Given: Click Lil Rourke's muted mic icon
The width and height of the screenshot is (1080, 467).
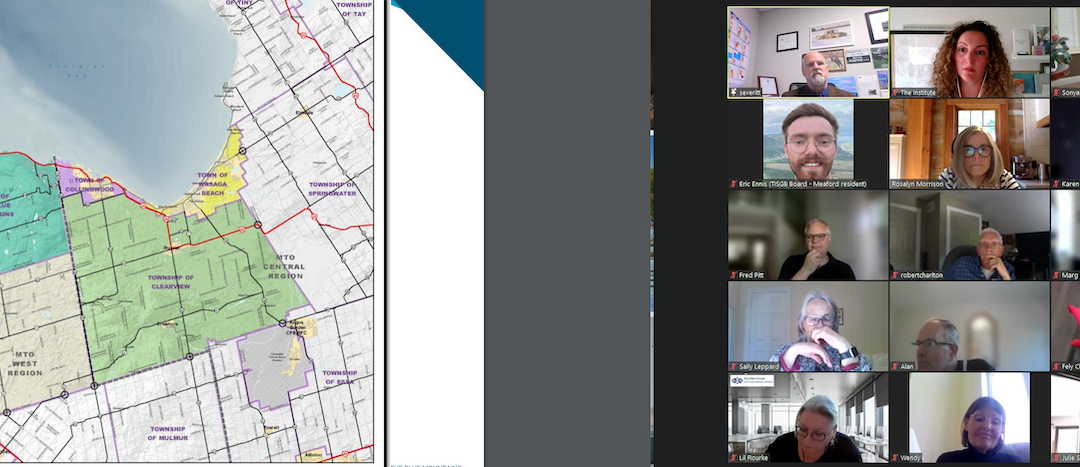Looking at the screenshot, I should (733, 458).
